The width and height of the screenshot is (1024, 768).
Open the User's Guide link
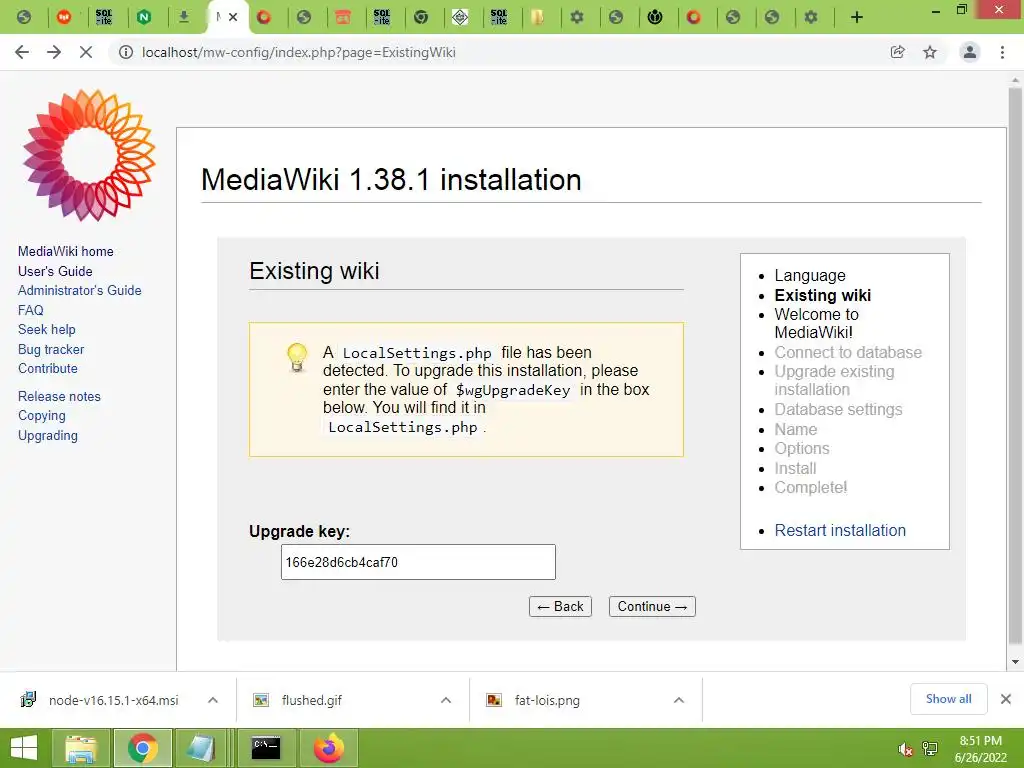coord(55,271)
